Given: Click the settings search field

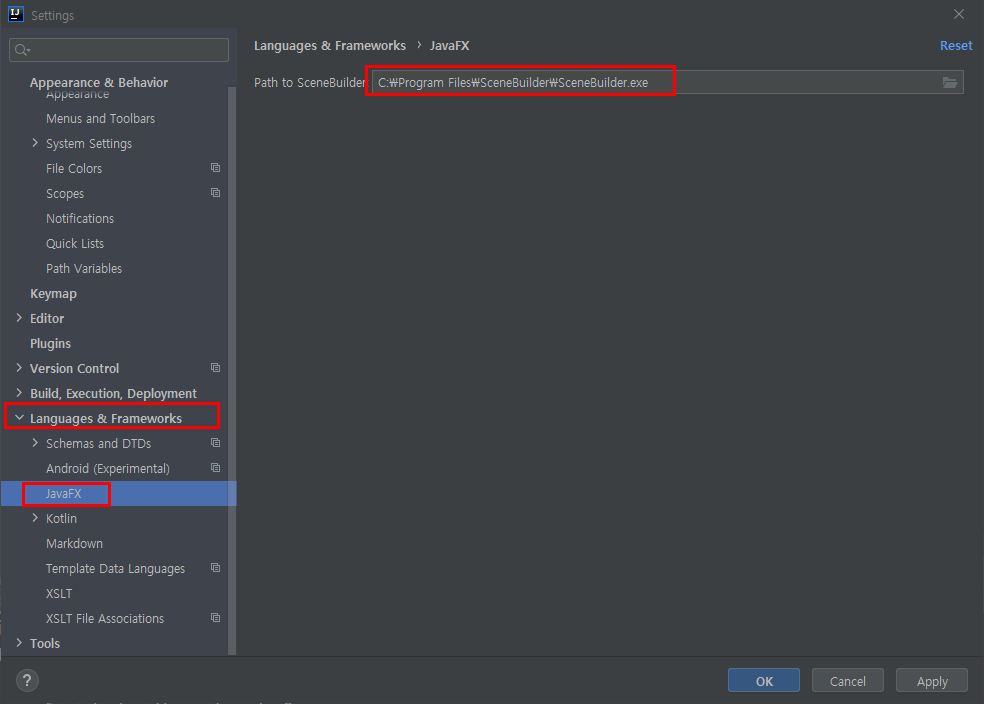Looking at the screenshot, I should tap(119, 50).
